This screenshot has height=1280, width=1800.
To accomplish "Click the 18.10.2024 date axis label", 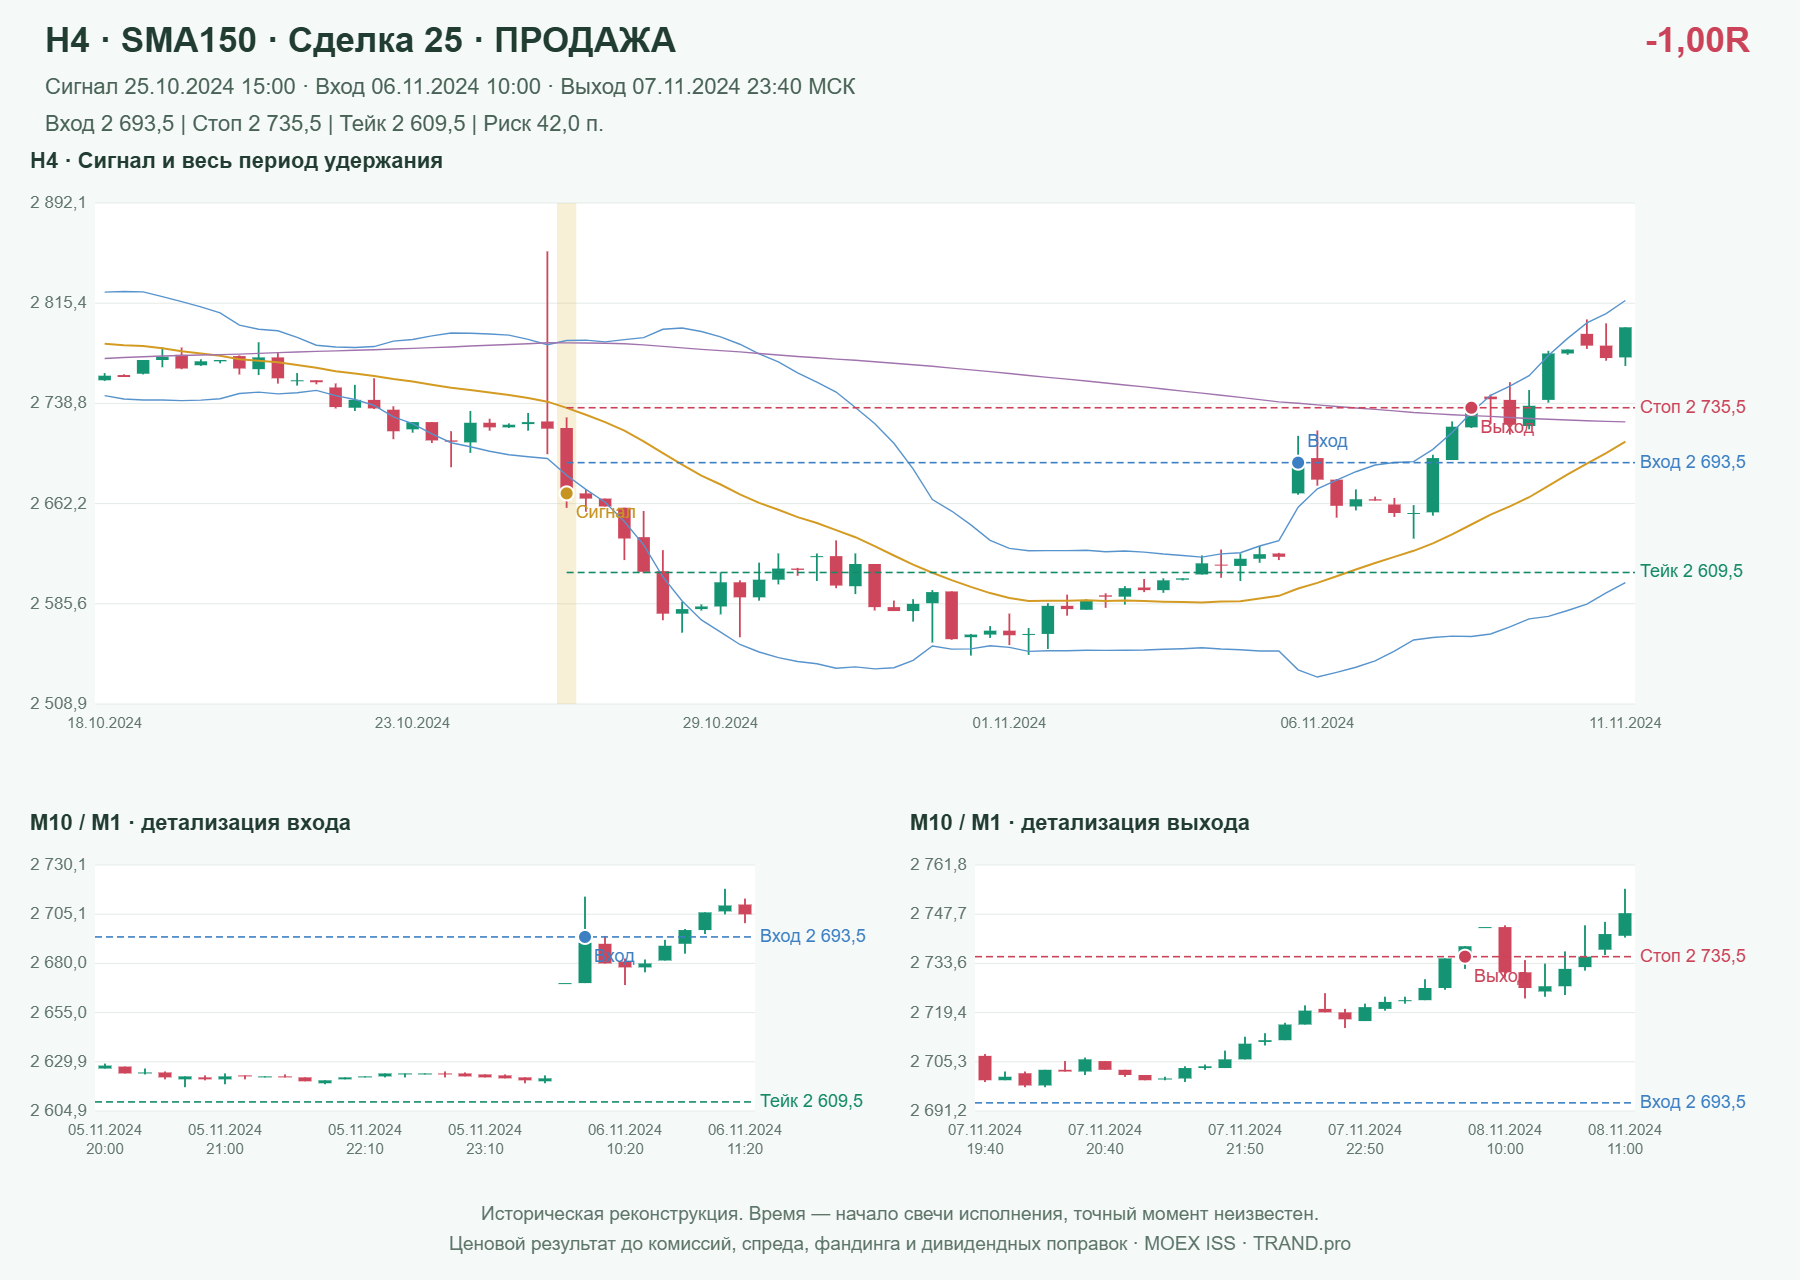I will pyautogui.click(x=105, y=723).
